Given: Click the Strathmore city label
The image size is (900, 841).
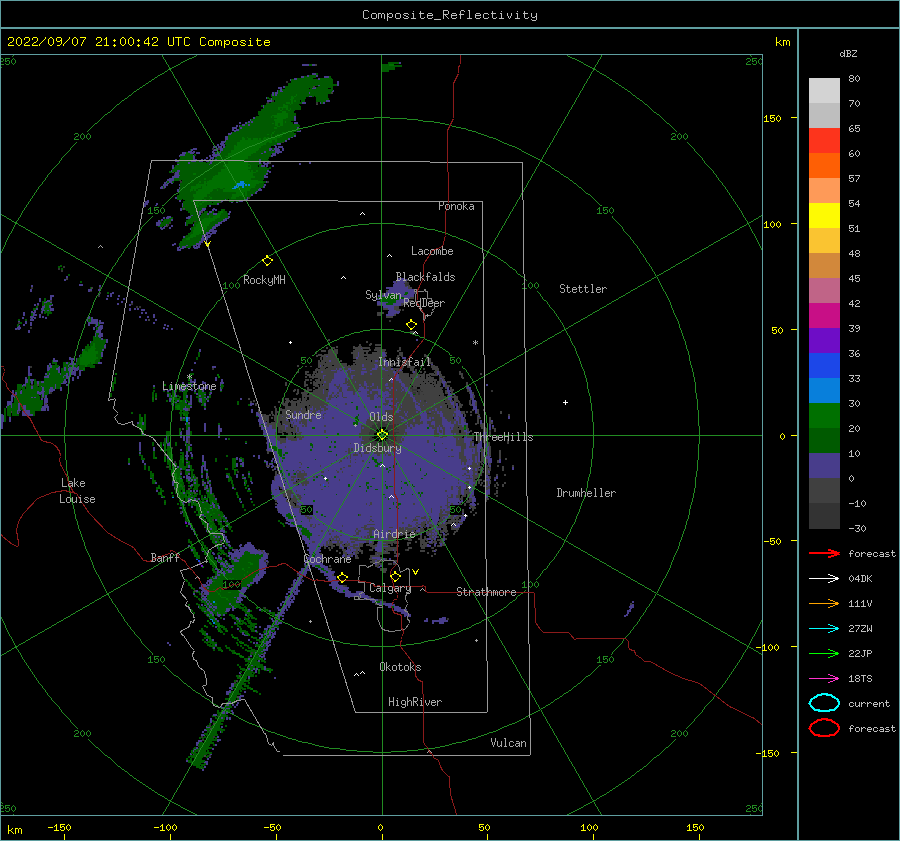Looking at the screenshot, I should pos(486,592).
